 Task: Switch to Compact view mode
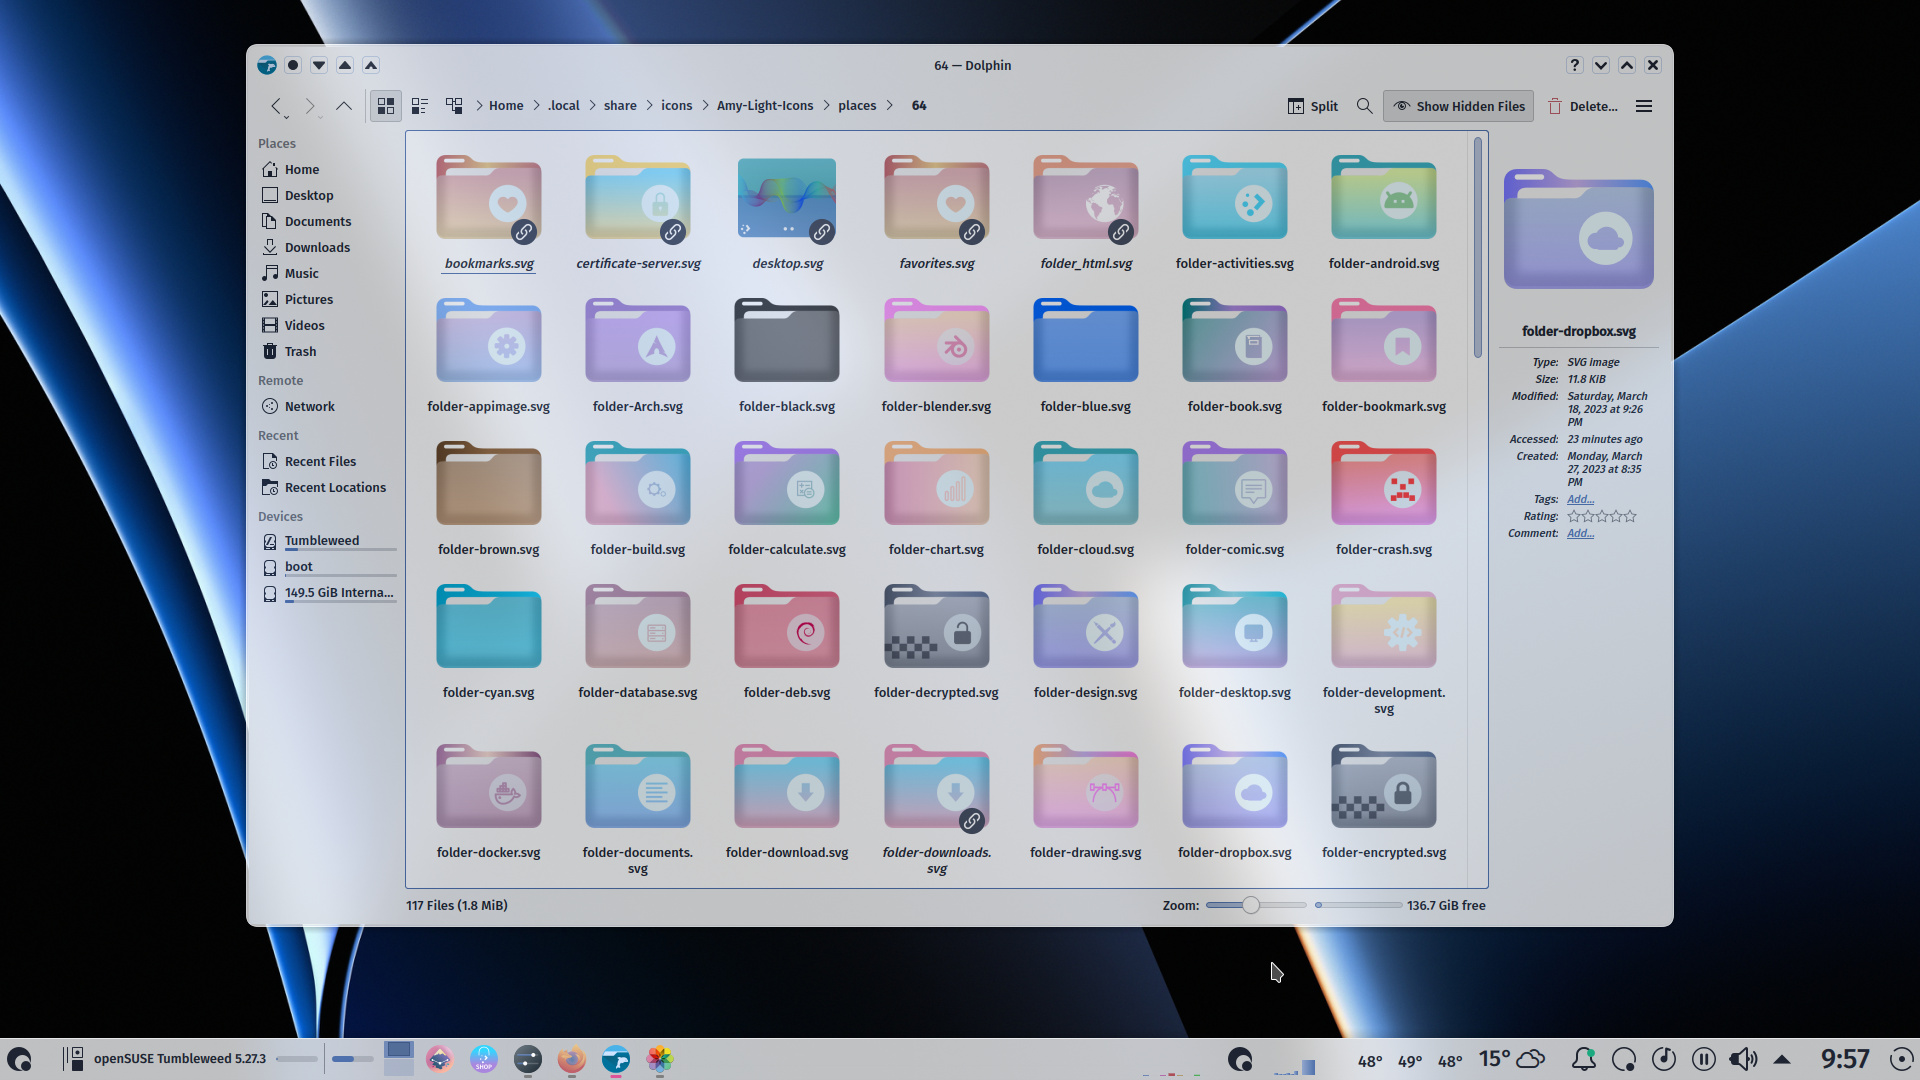coord(420,106)
